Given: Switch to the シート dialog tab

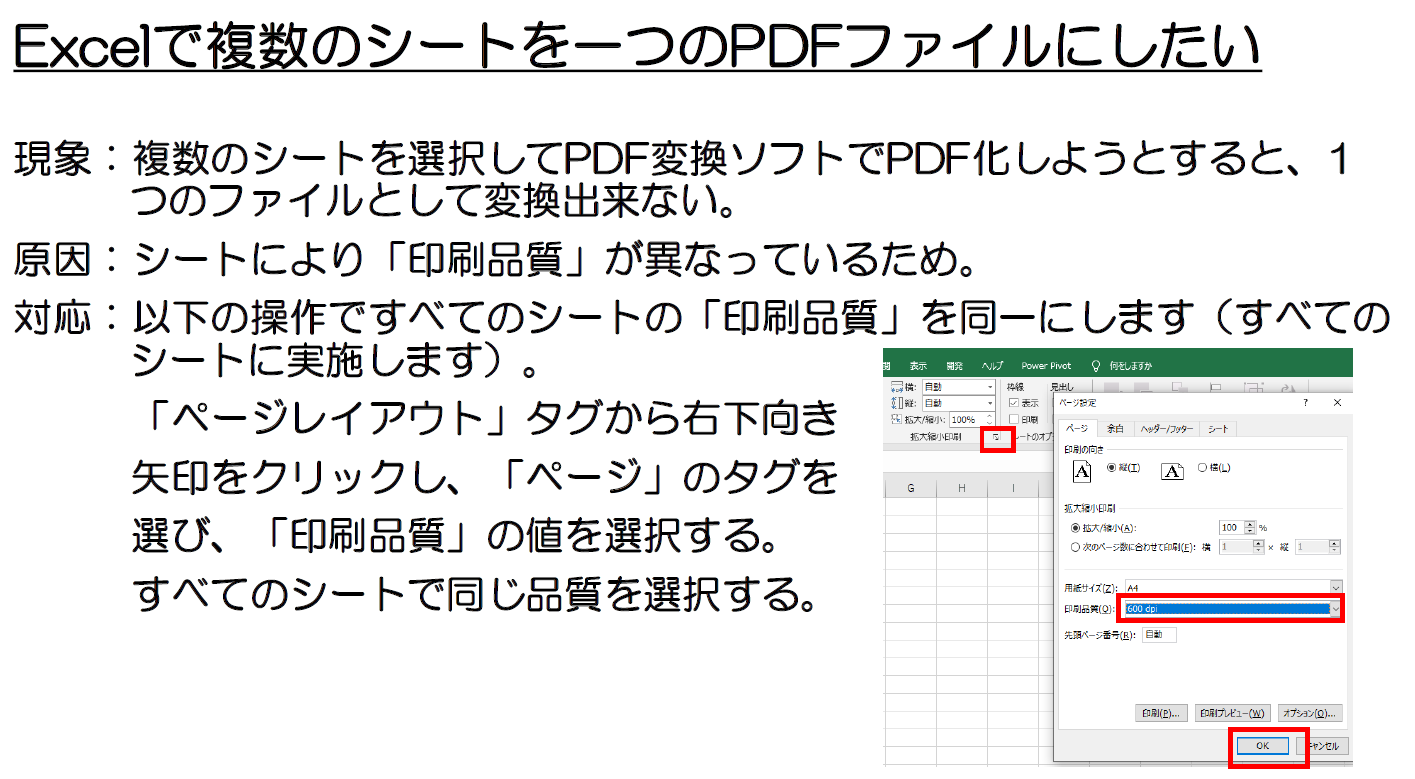Looking at the screenshot, I should point(1218,429).
